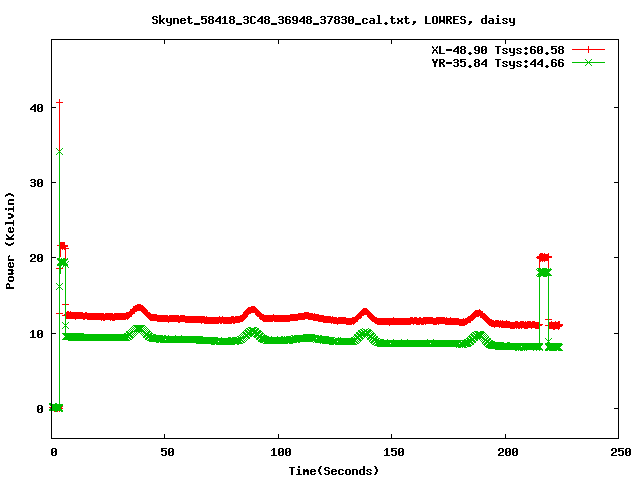Viewport: 640px width, 480px height.
Task: Click the plot title Skynet_58418_3C48 text
Action: point(333,20)
